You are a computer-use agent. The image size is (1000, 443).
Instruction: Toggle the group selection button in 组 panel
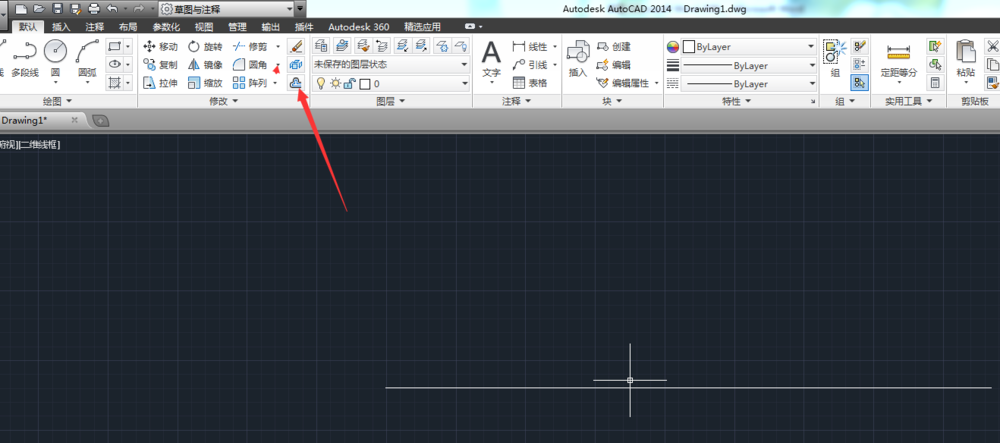coord(859,84)
